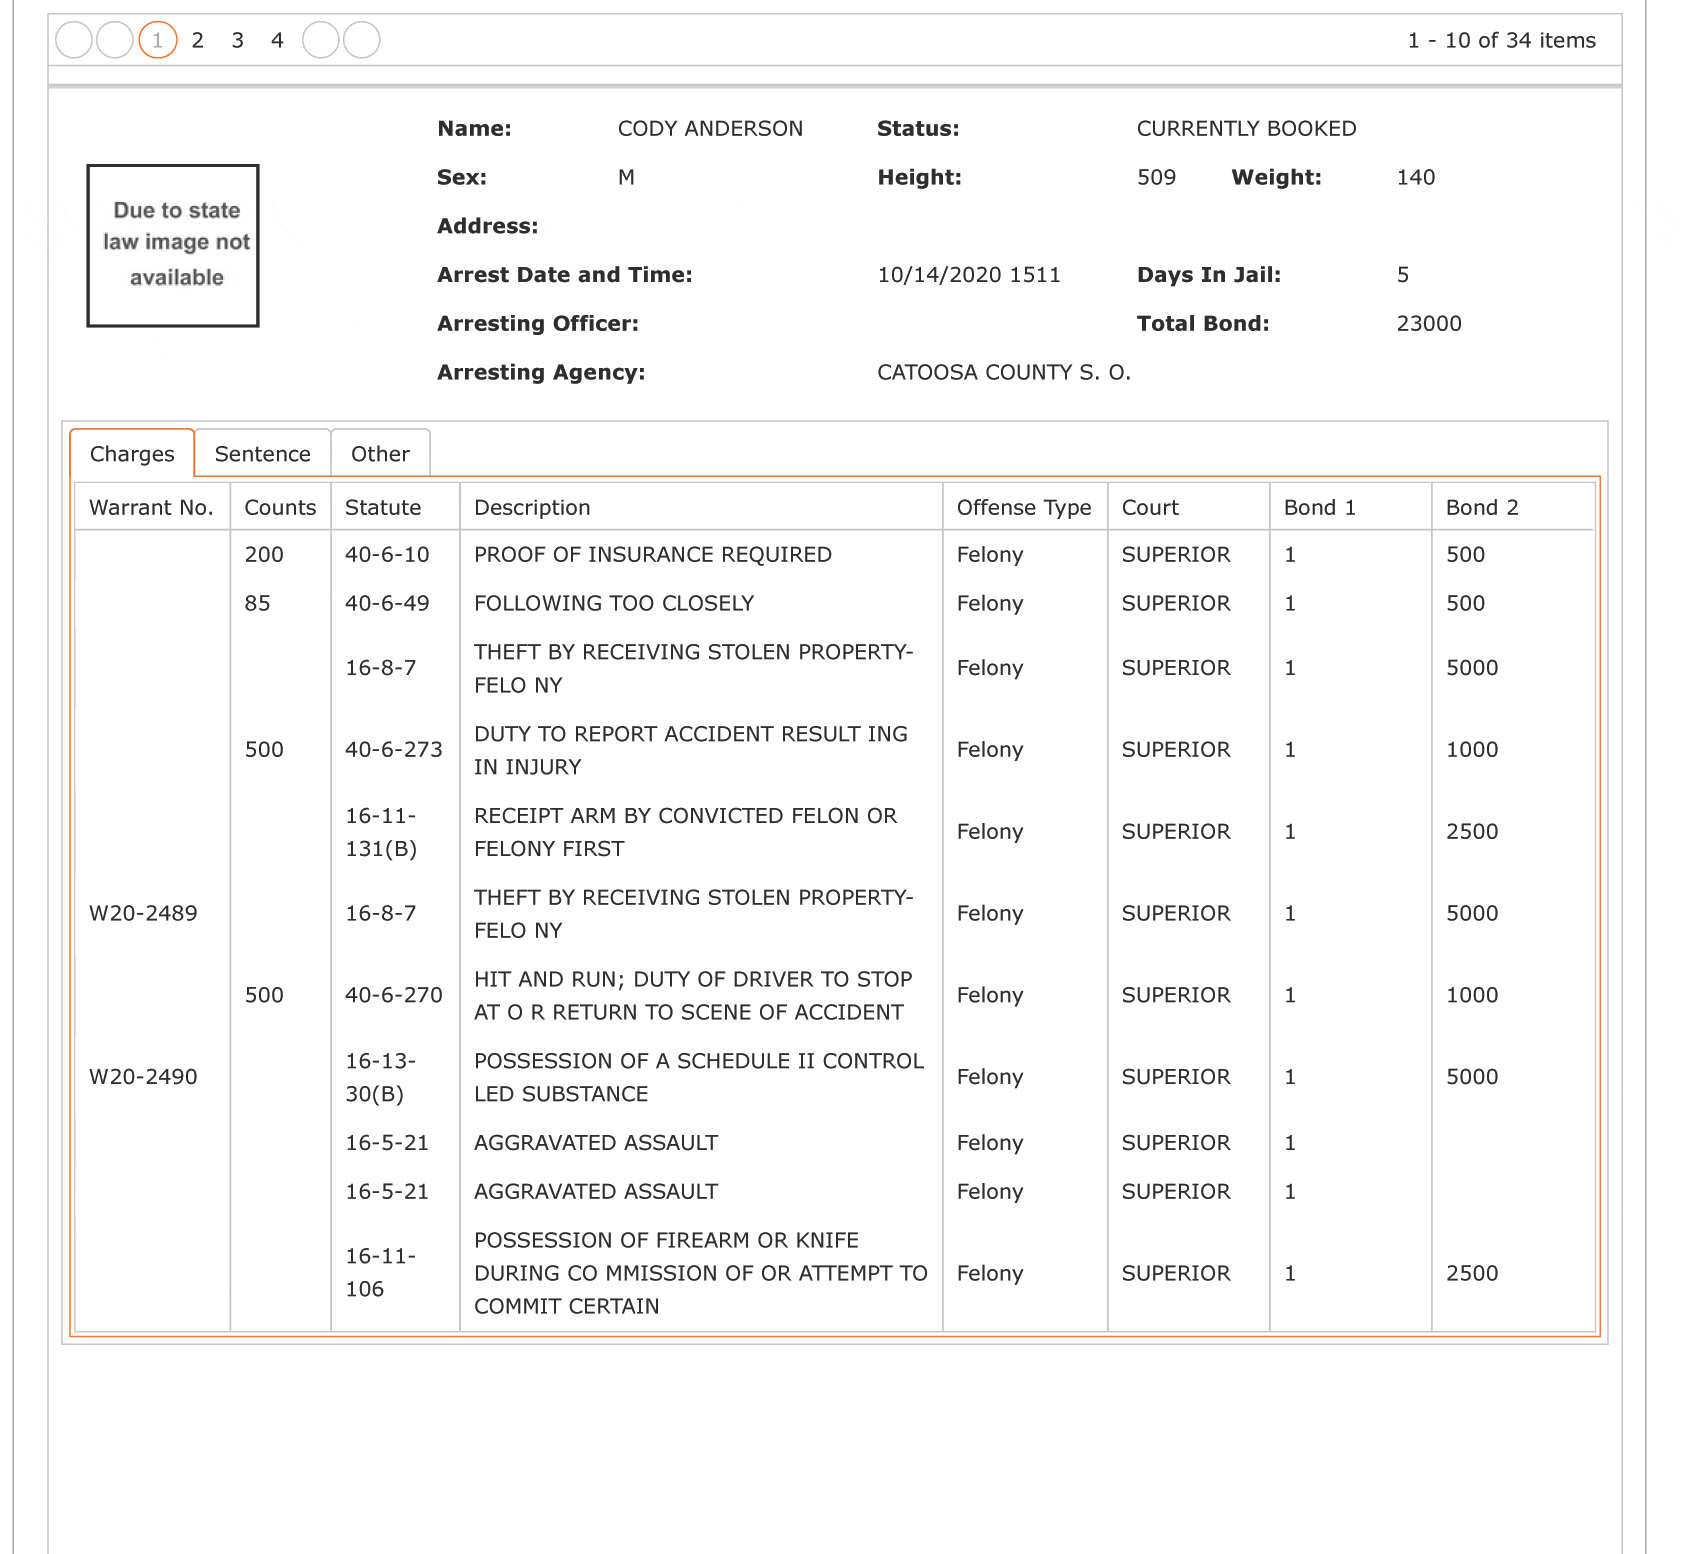Open page 3 of results

coord(238,40)
